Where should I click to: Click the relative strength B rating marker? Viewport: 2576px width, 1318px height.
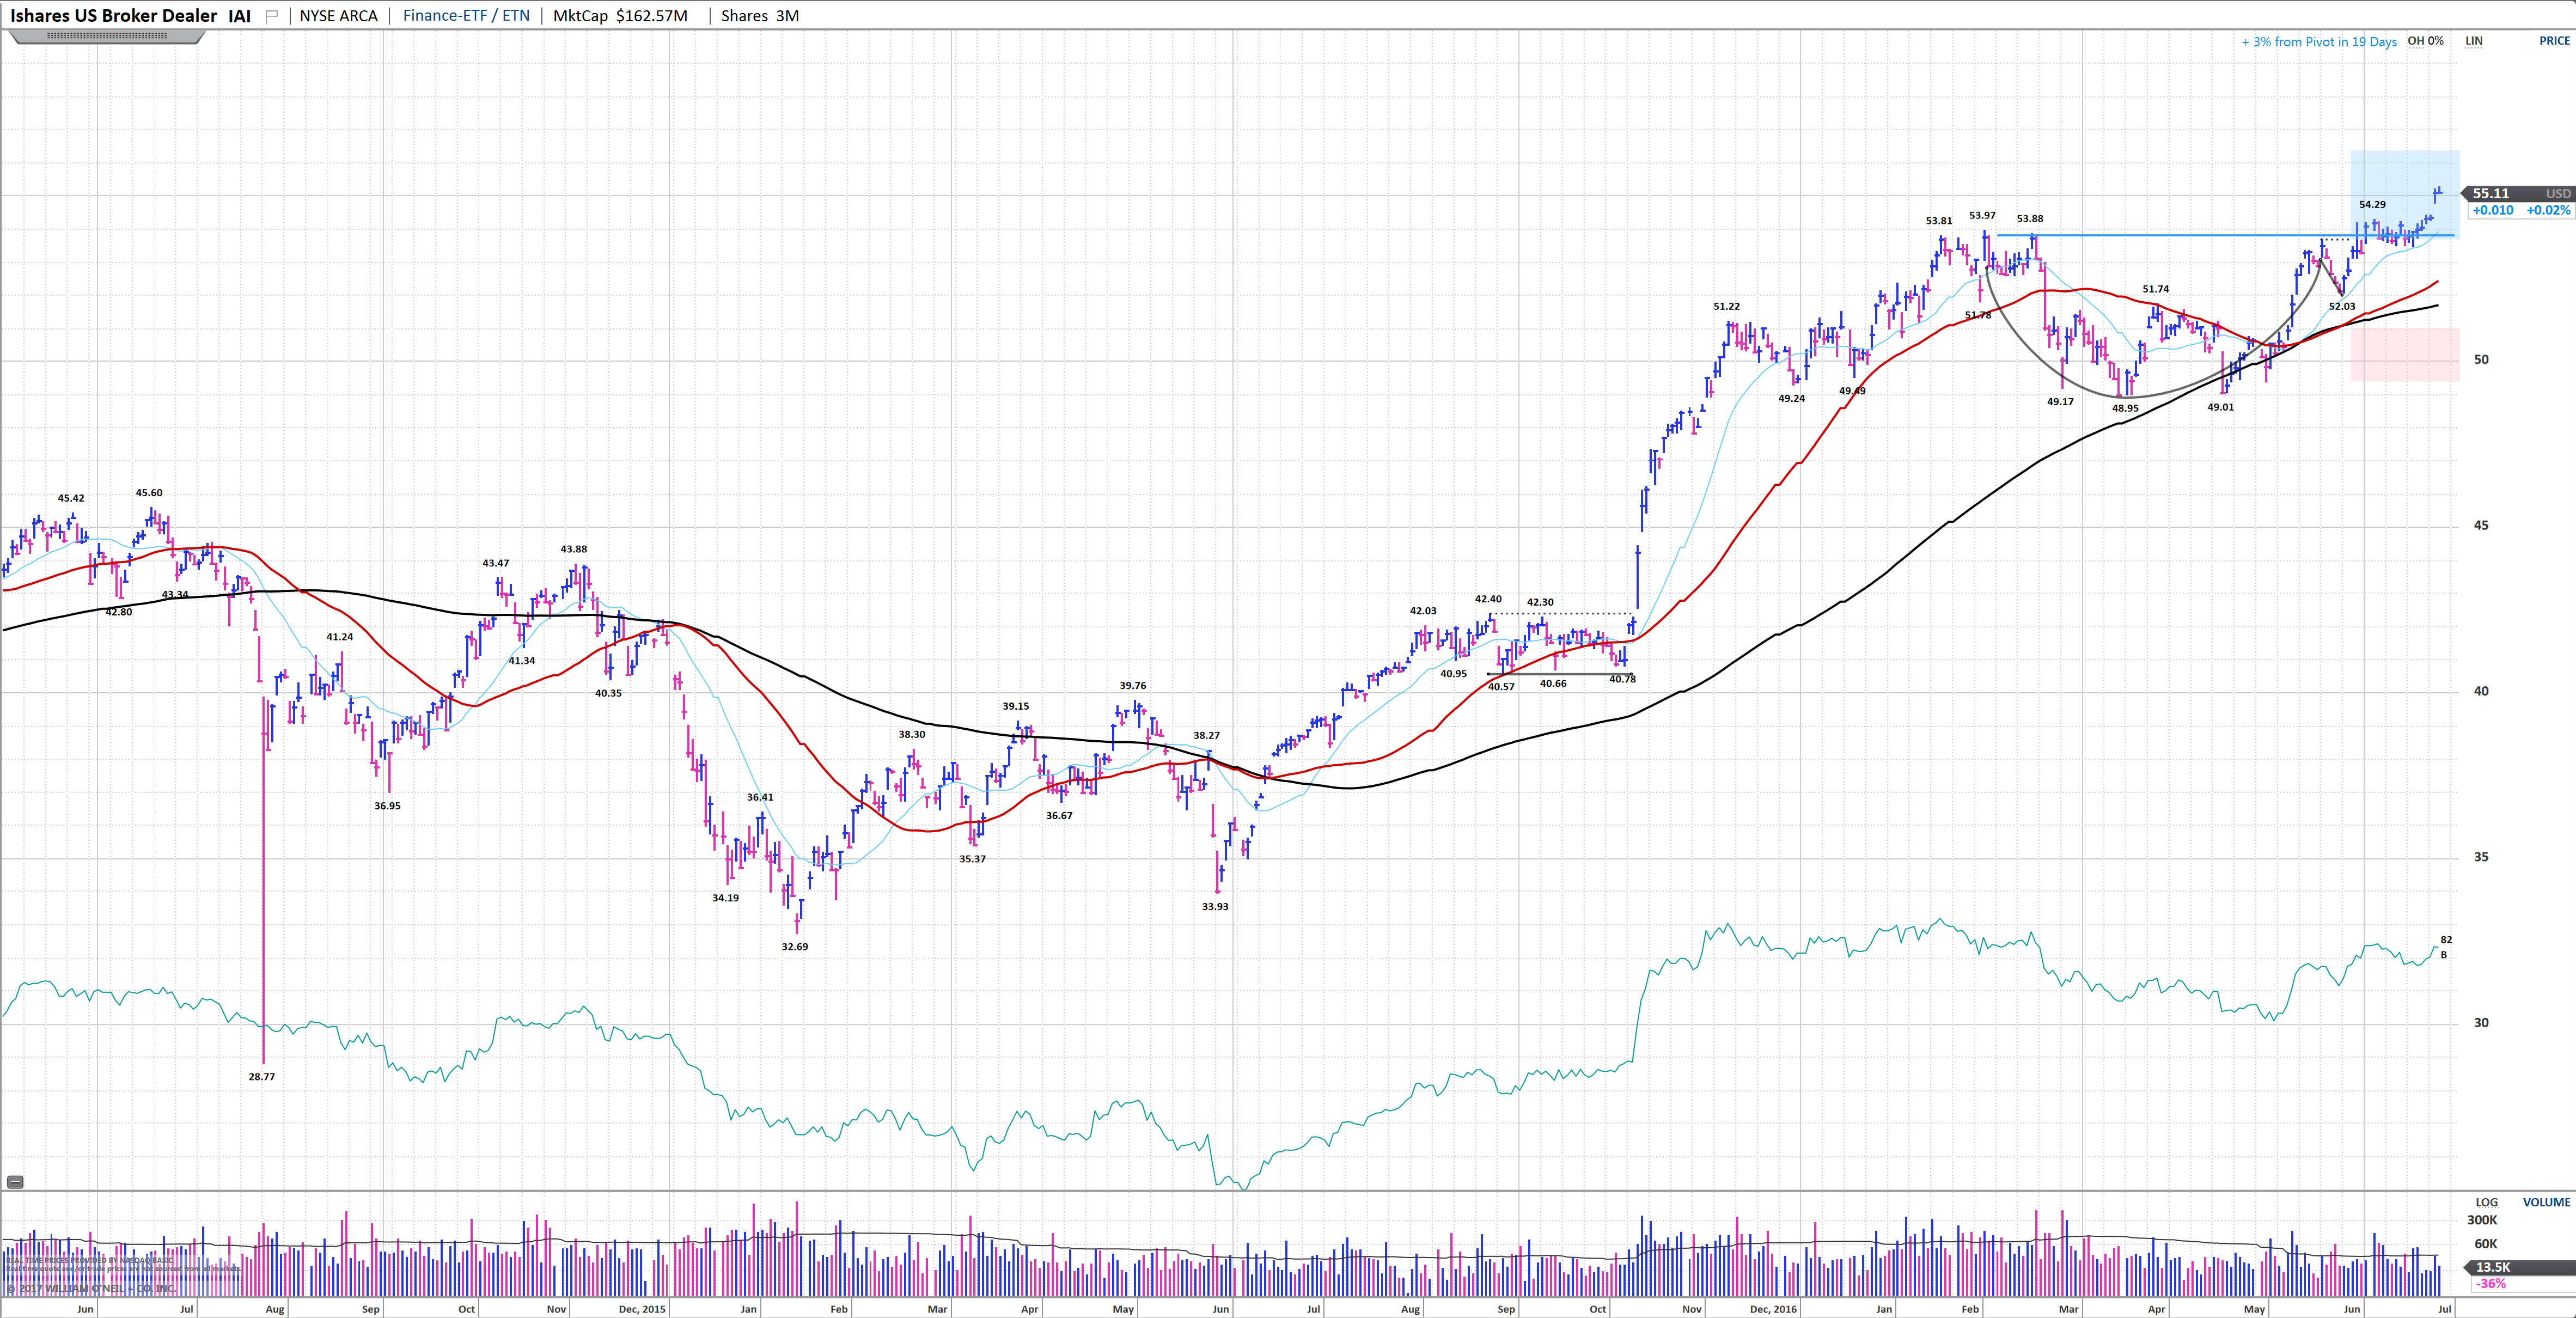pos(2444,955)
